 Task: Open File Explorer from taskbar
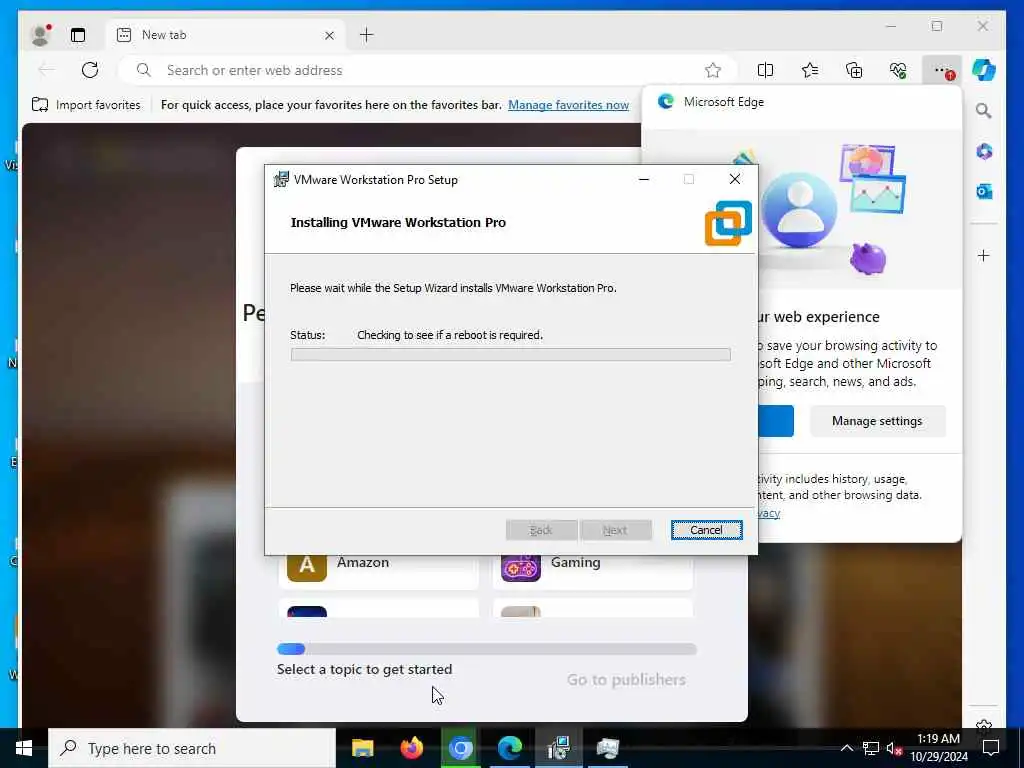click(x=362, y=748)
